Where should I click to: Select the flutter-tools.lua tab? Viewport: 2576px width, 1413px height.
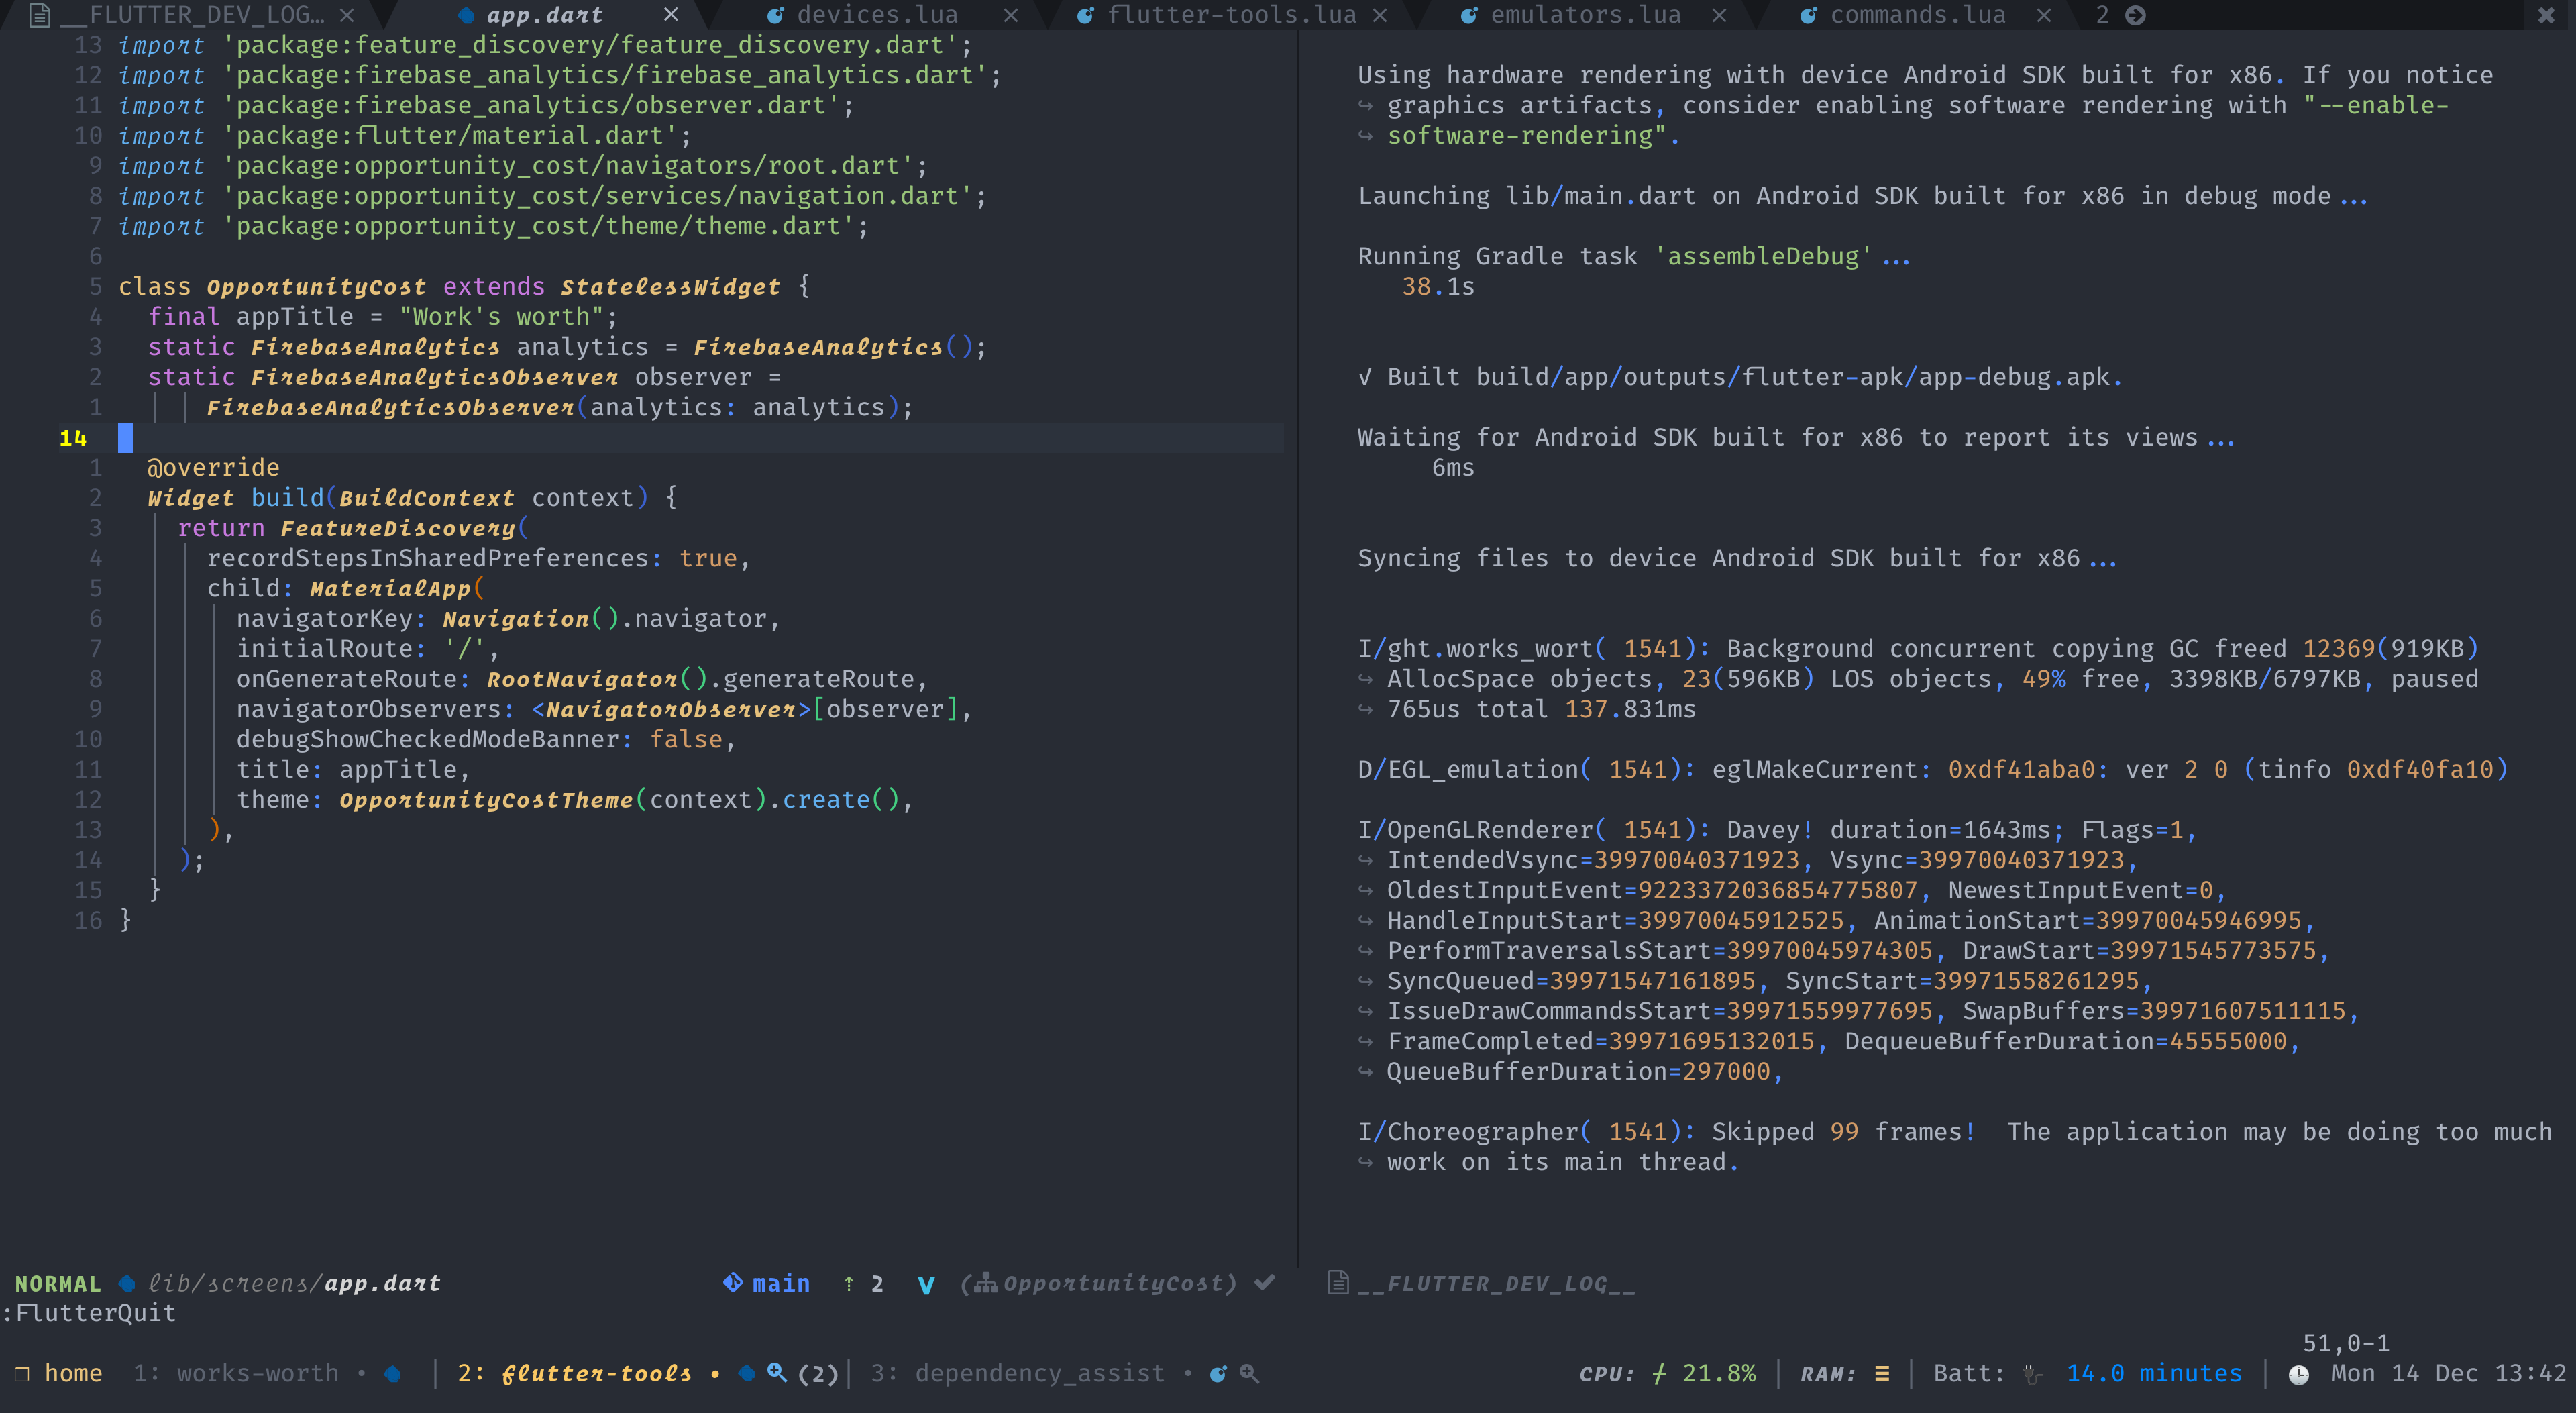[1223, 14]
